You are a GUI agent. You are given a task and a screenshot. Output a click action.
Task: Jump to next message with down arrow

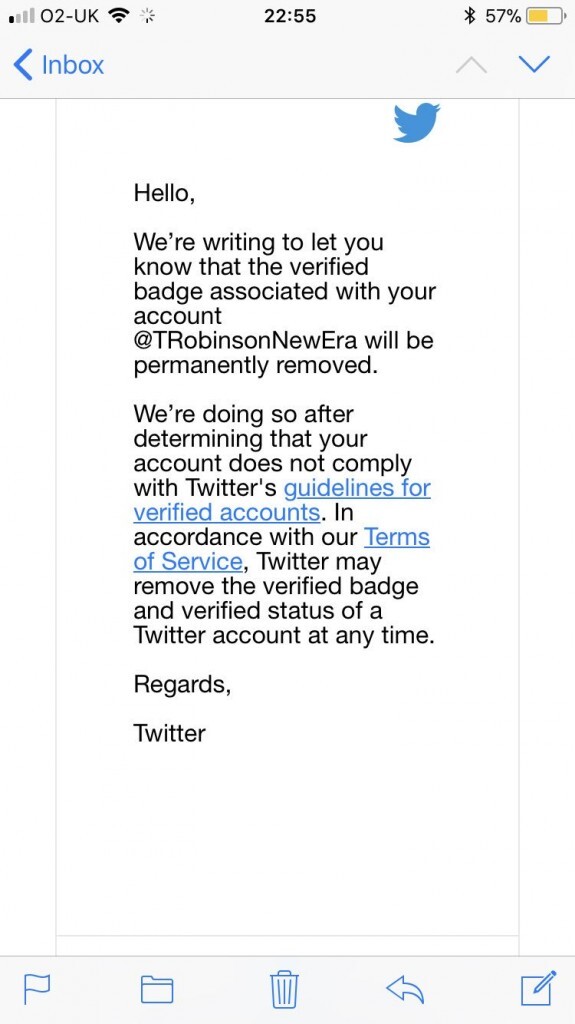coord(534,64)
